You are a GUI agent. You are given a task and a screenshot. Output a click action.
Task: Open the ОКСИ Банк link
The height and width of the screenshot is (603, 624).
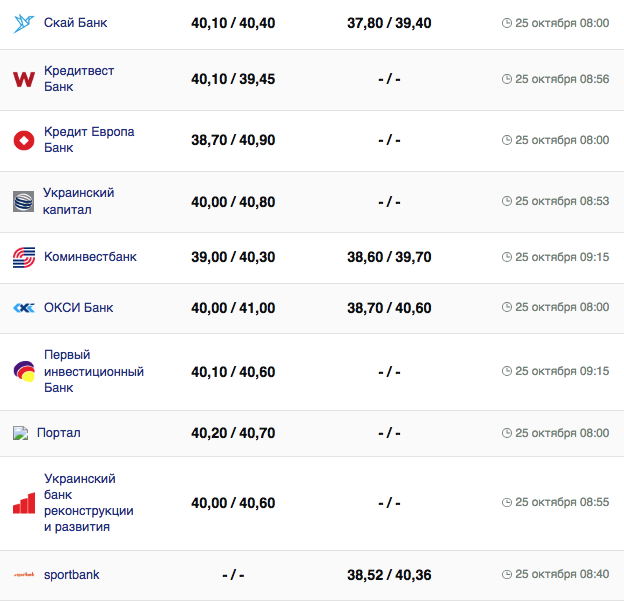click(78, 307)
